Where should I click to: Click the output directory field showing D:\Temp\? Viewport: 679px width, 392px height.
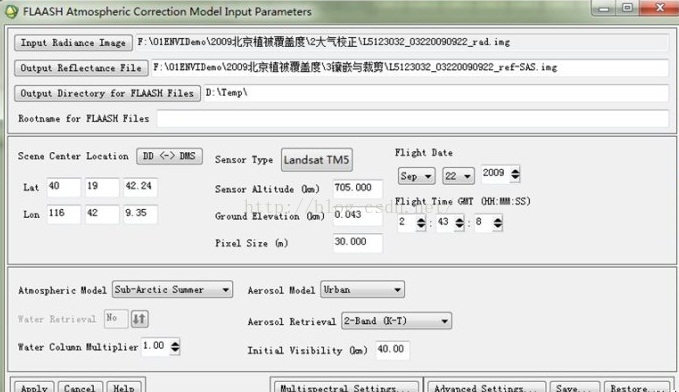coord(436,93)
